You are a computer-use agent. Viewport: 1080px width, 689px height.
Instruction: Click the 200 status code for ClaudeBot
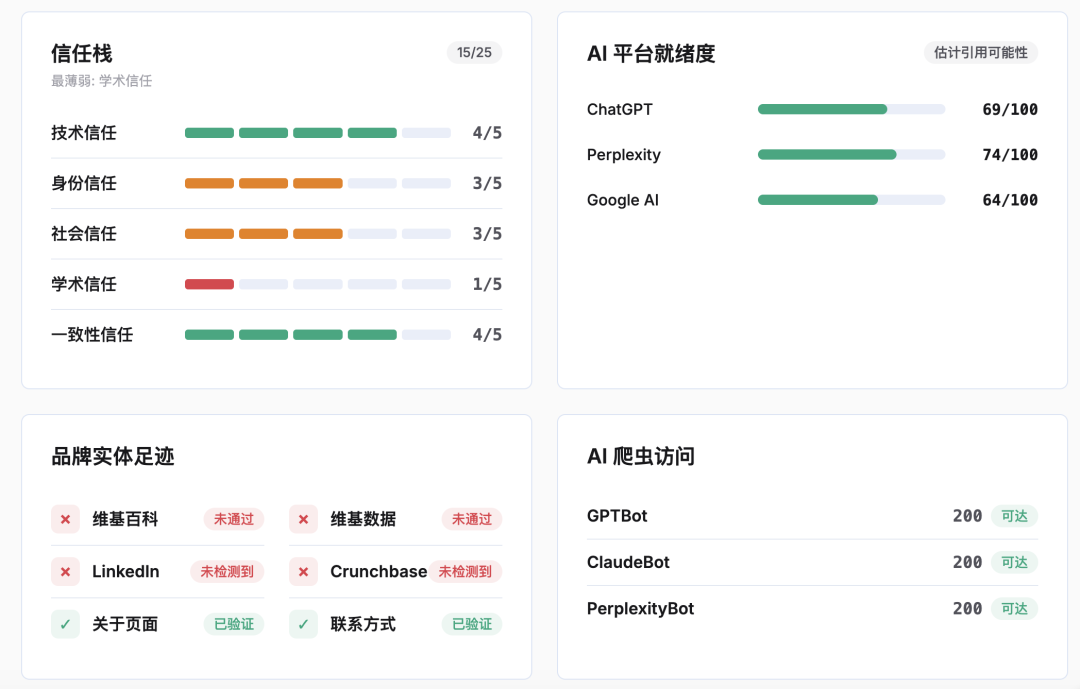(967, 562)
